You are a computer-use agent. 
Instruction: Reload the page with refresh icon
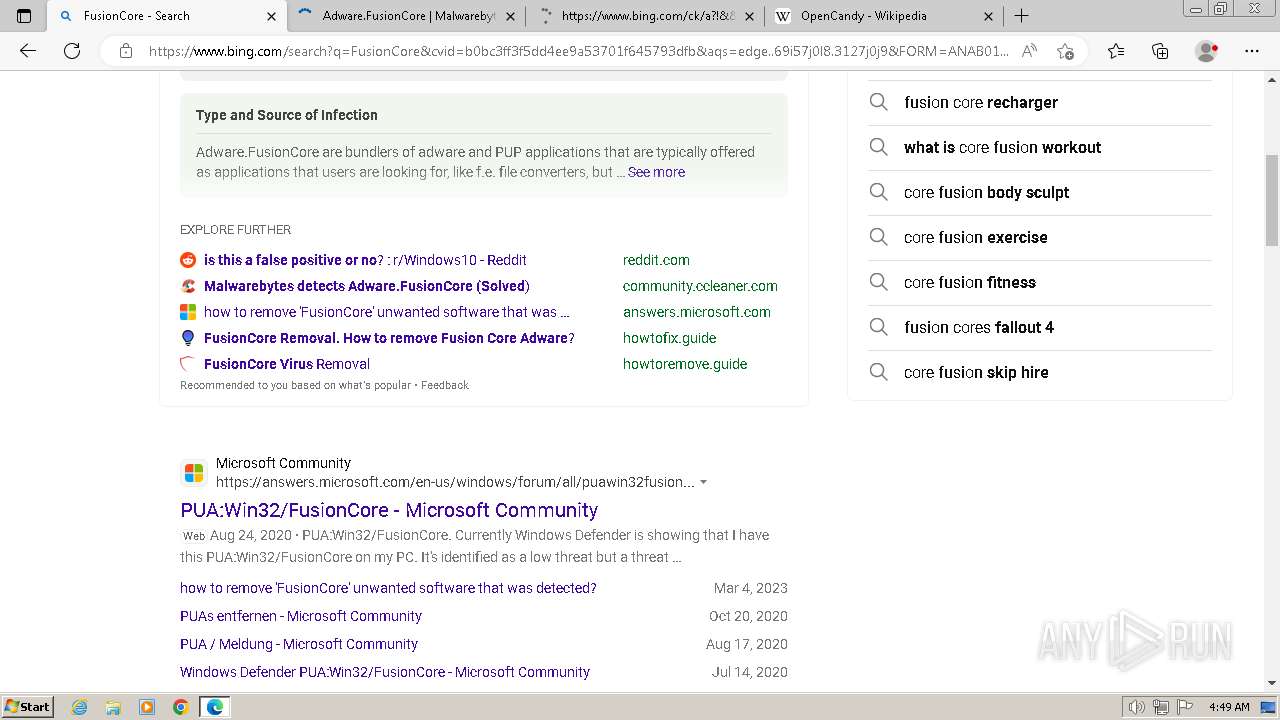(x=72, y=51)
